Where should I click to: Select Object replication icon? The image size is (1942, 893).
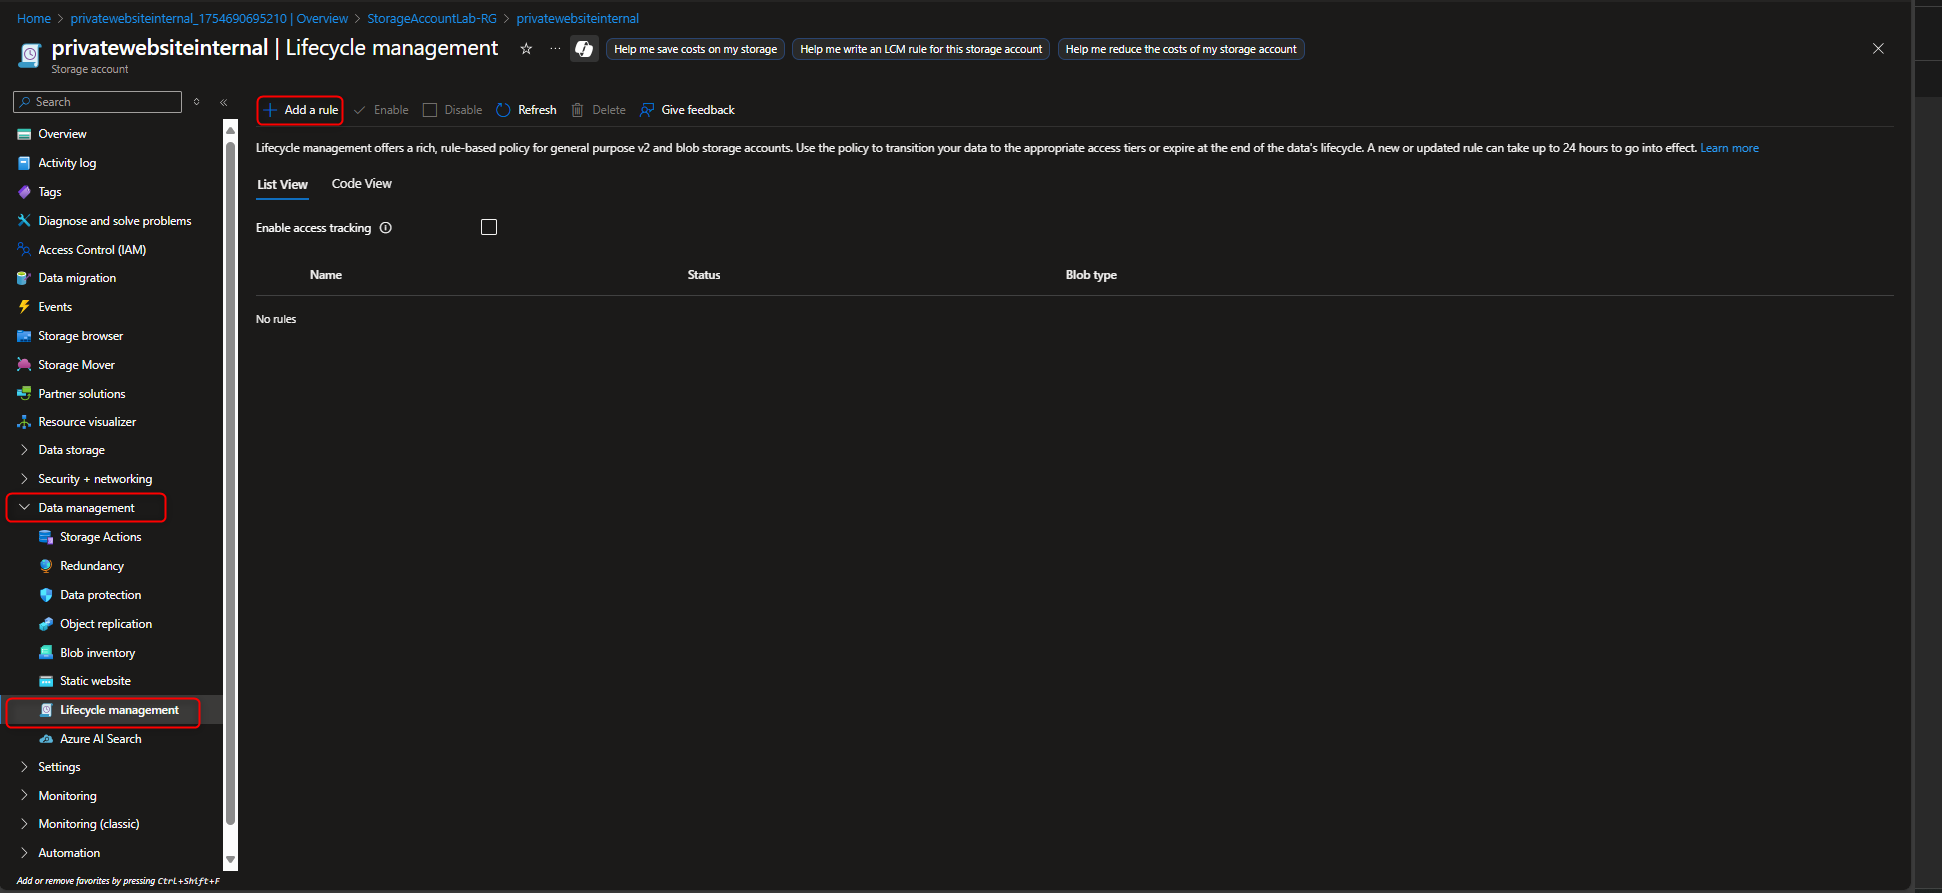tap(46, 624)
